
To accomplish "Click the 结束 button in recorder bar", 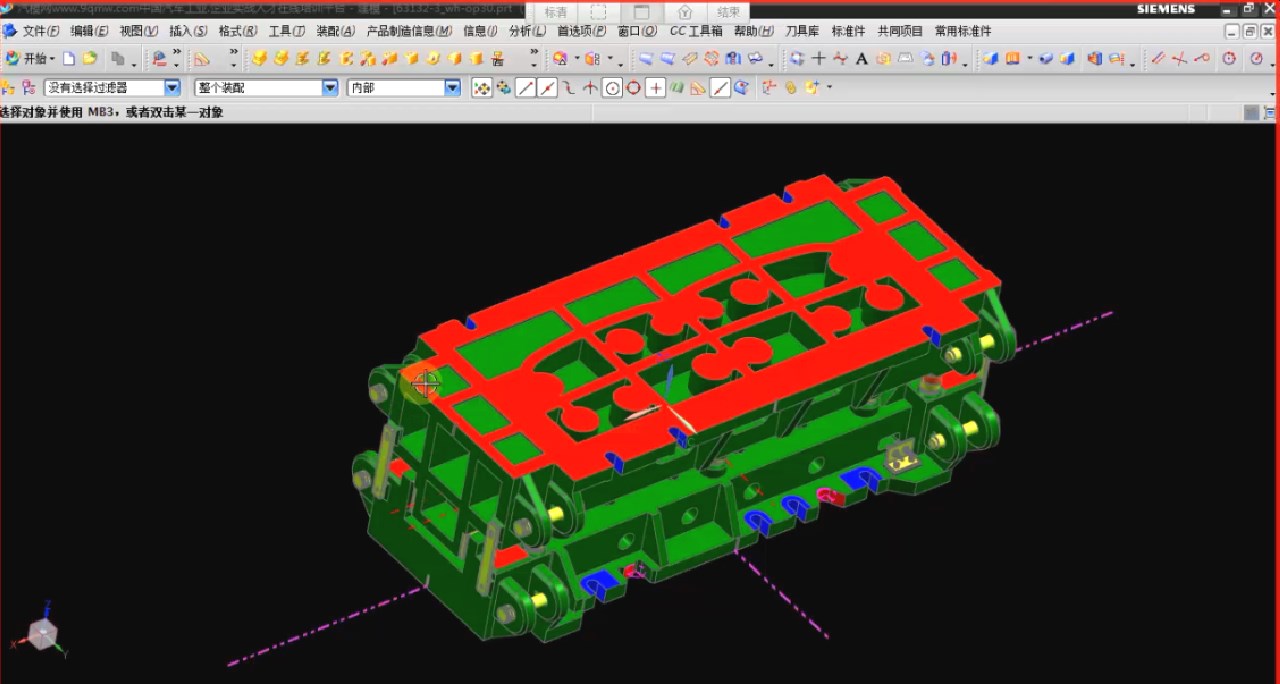I will click(x=729, y=12).
